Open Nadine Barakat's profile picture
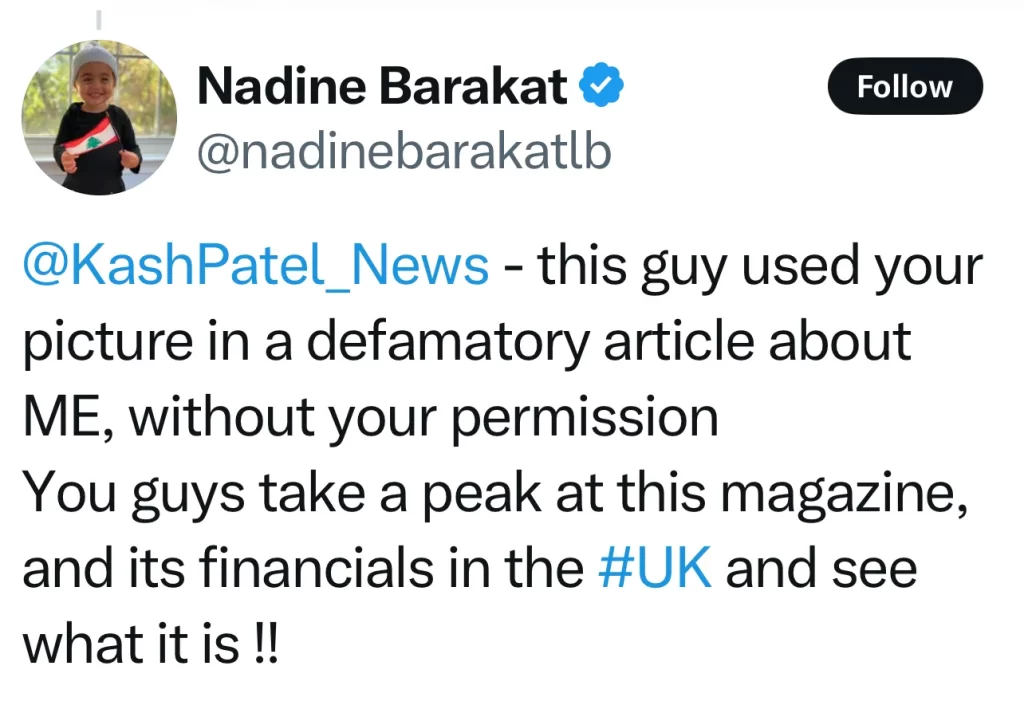The image size is (1024, 725). 99,118
